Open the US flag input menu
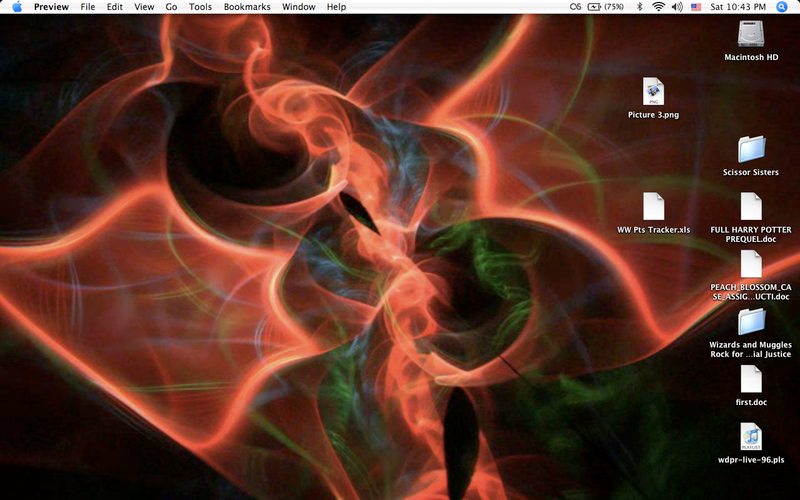The image size is (800, 500). [x=696, y=7]
